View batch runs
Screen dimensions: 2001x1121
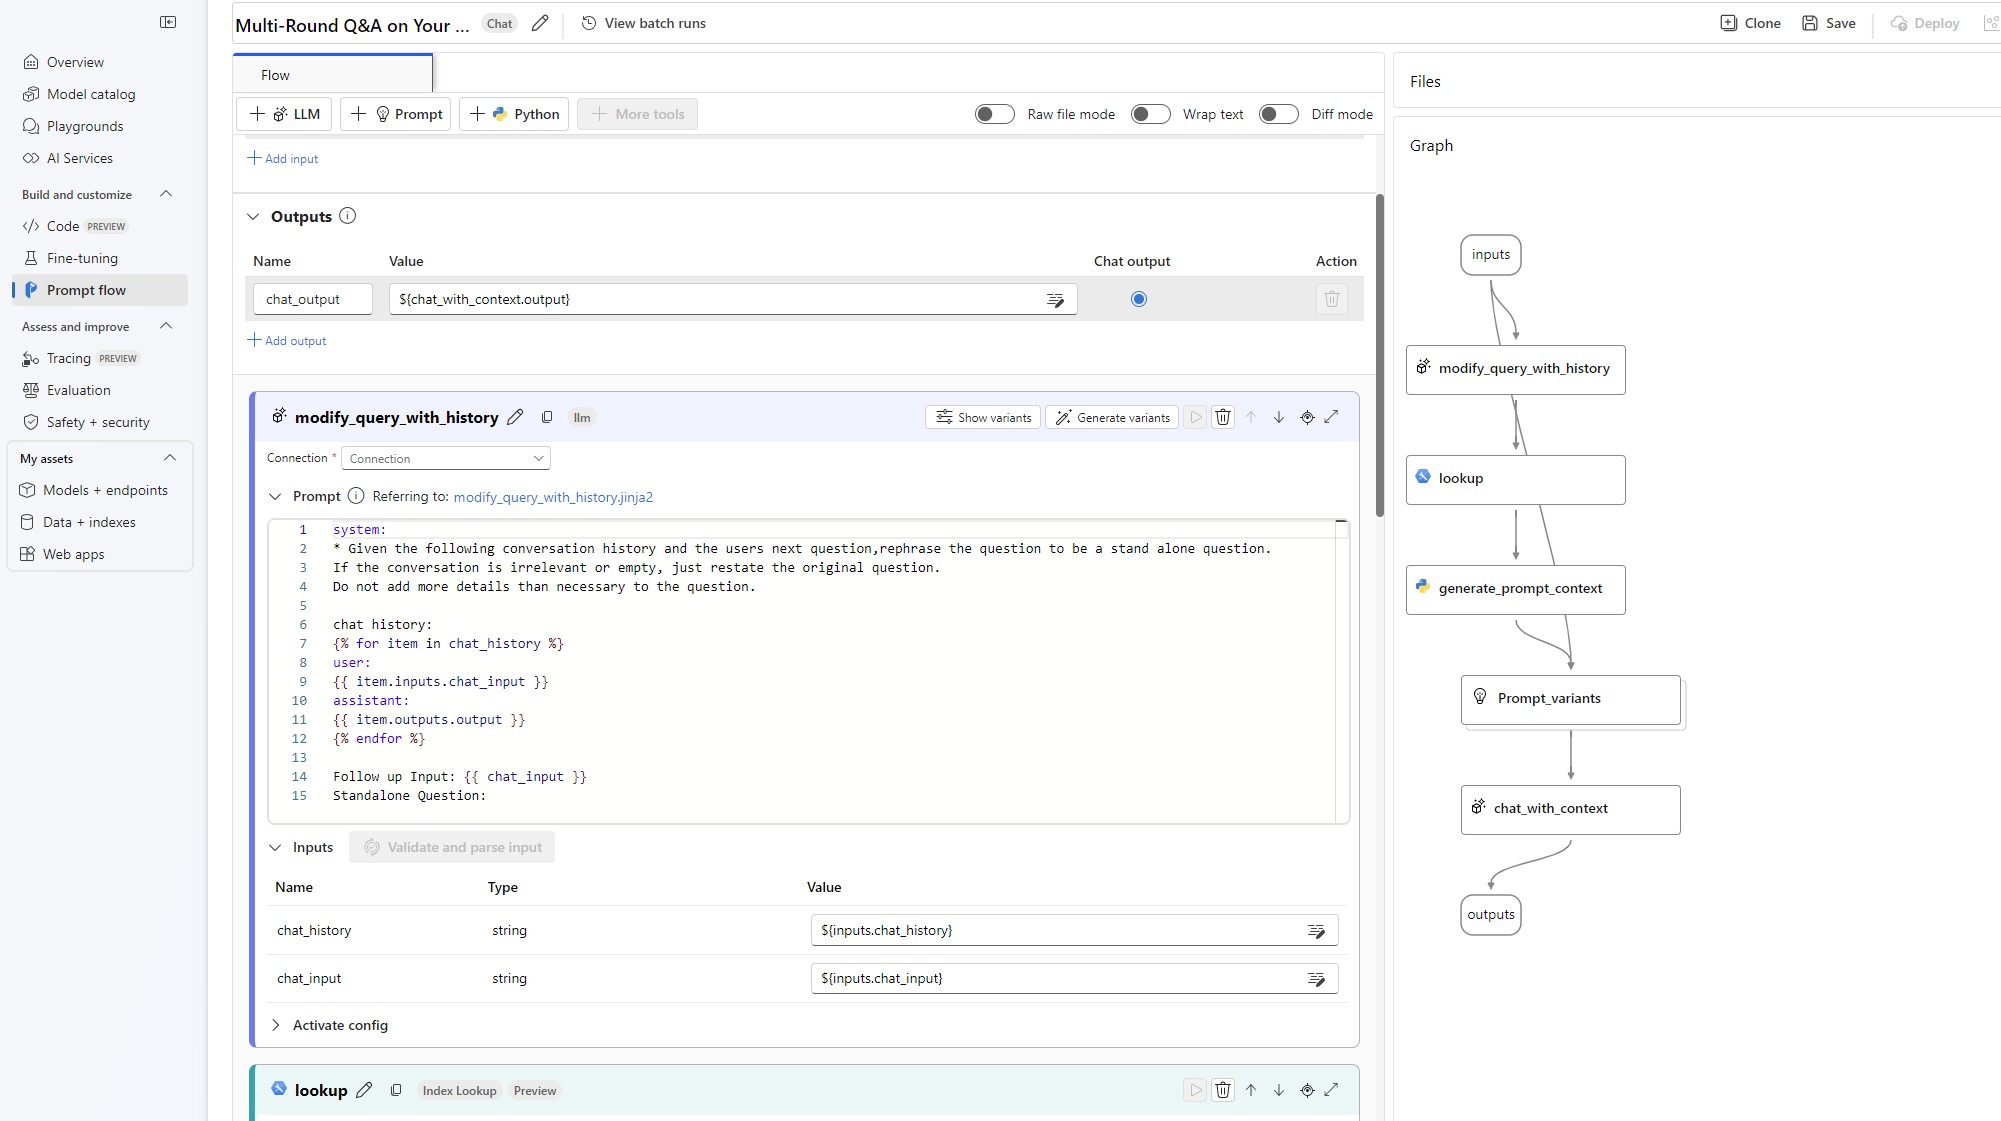pyautogui.click(x=643, y=23)
